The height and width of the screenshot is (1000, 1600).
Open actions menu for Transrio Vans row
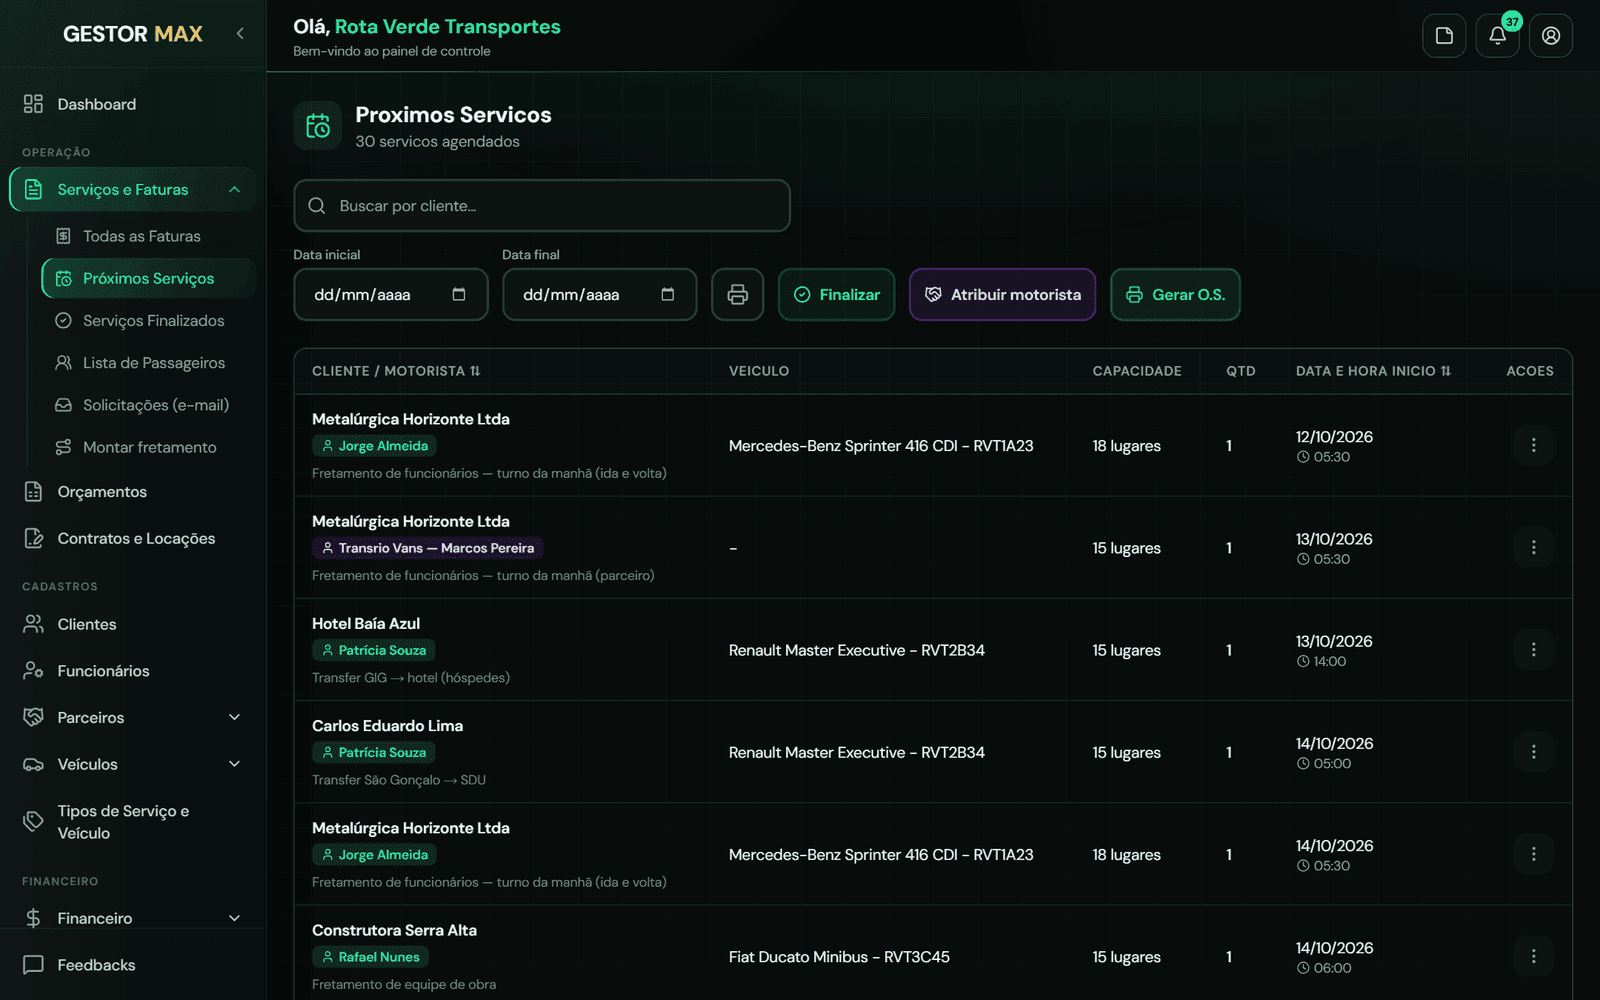(1533, 547)
